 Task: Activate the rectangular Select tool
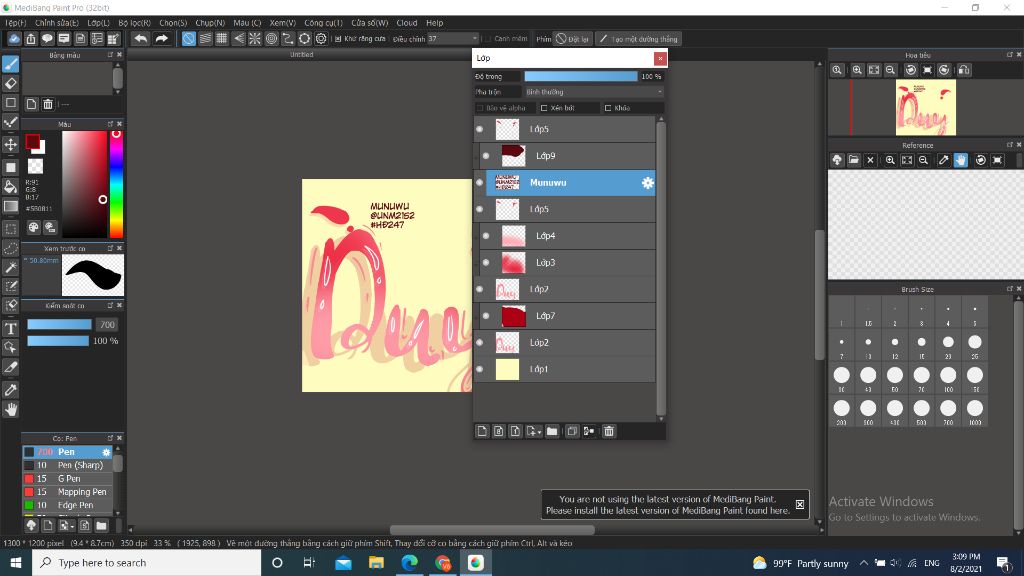(x=10, y=229)
